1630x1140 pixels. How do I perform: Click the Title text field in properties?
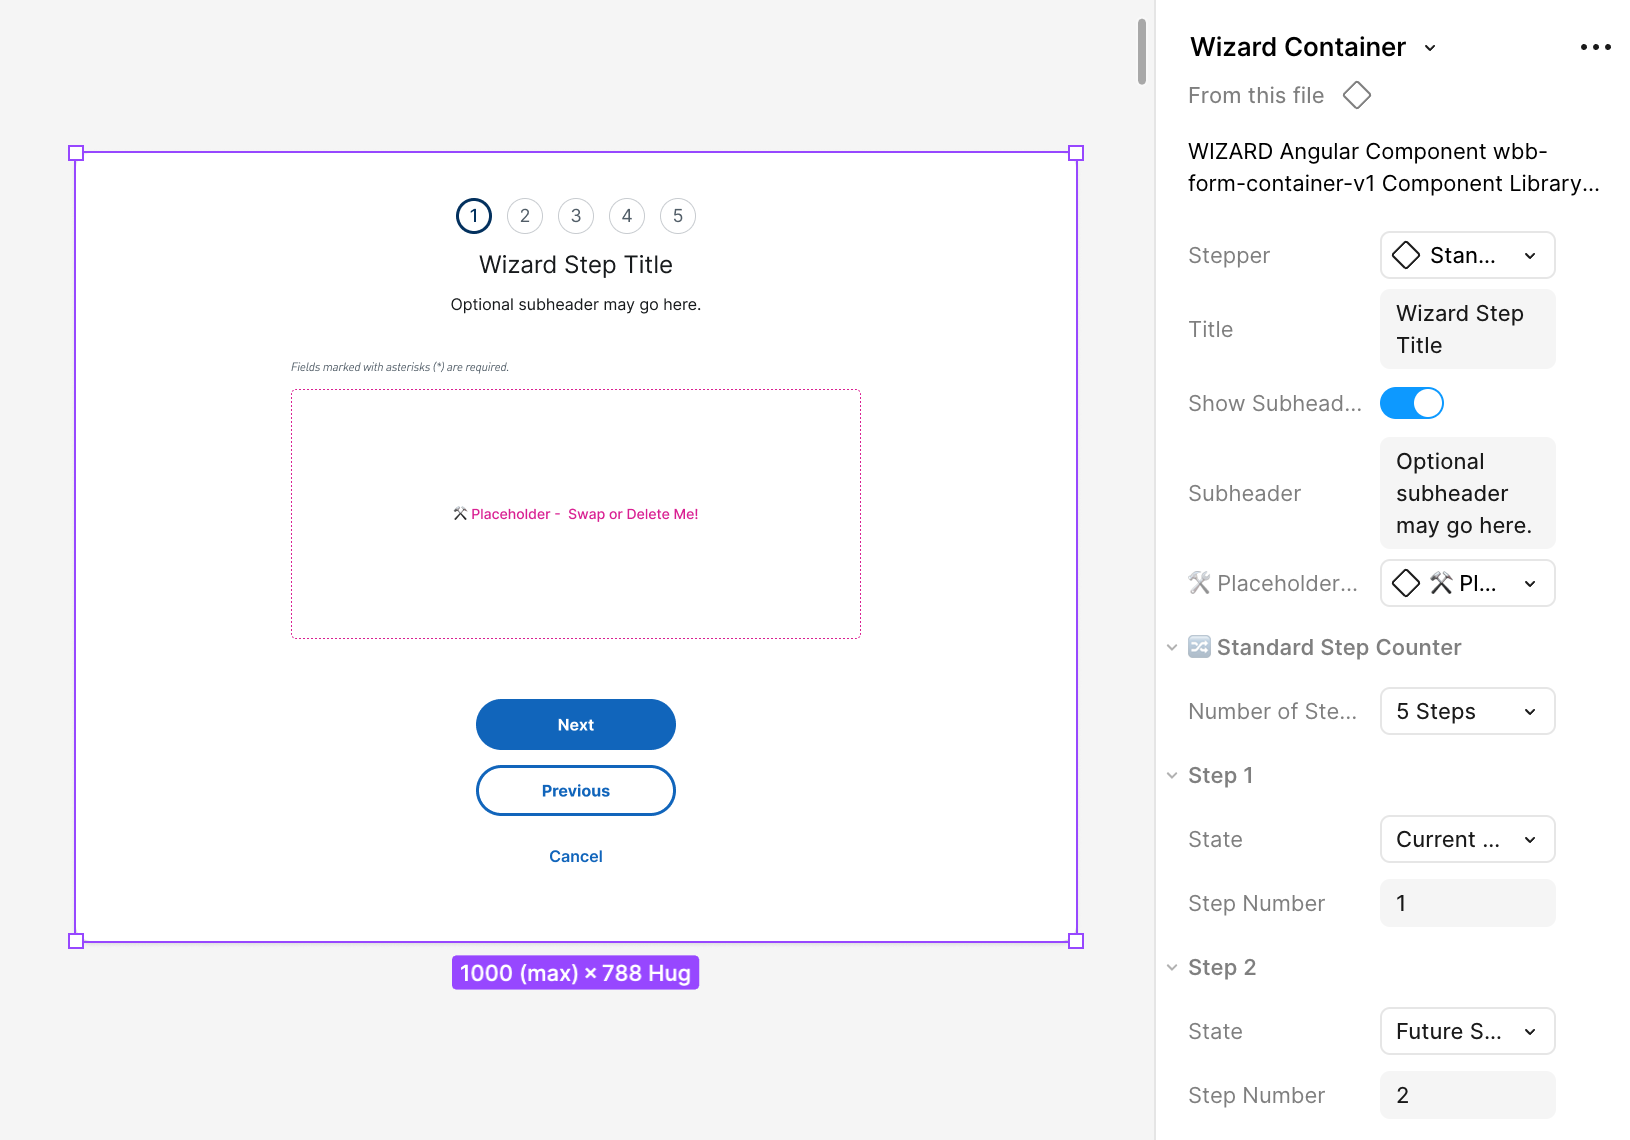(1467, 329)
